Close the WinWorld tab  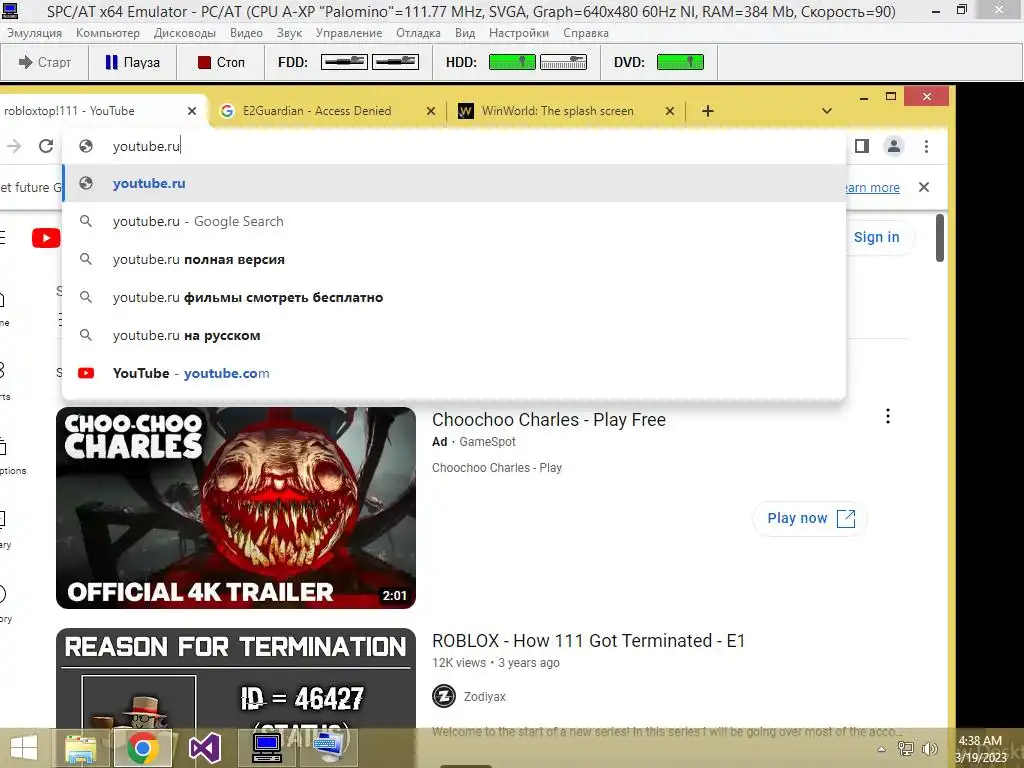[x=669, y=111]
